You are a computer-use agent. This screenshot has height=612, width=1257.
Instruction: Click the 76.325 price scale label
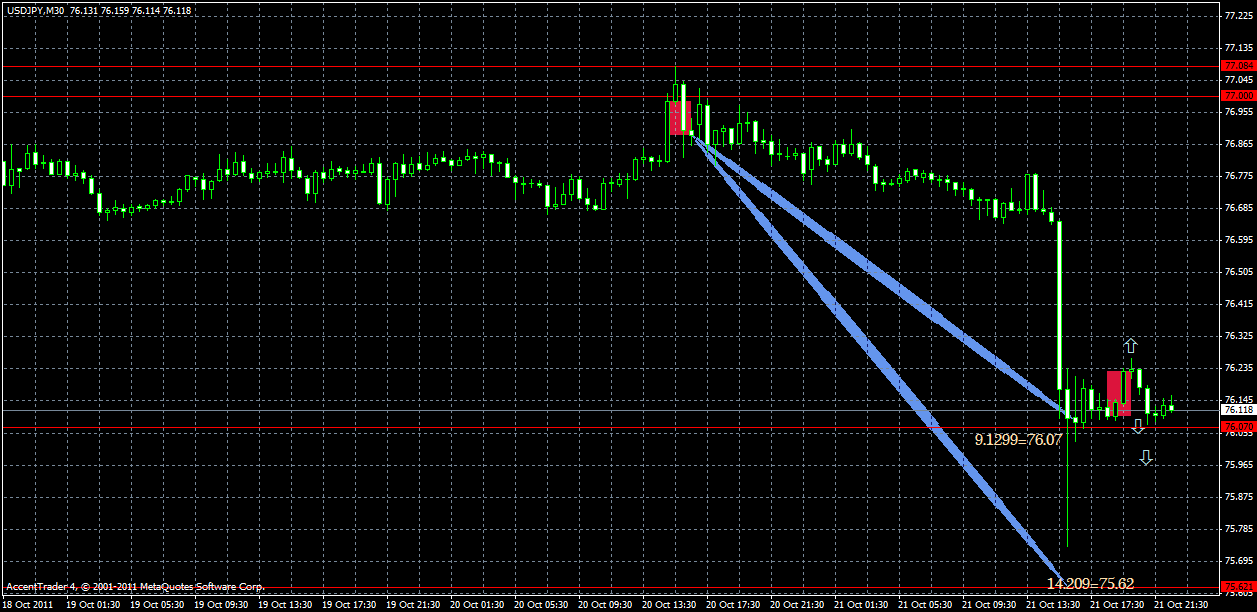point(1239,334)
